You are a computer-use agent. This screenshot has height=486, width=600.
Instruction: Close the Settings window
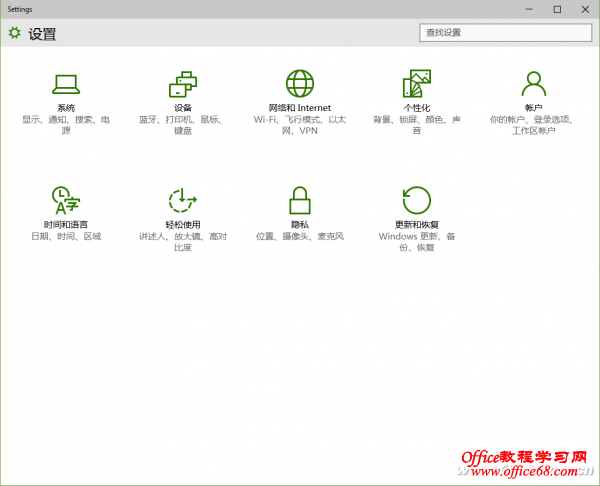[x=585, y=9]
